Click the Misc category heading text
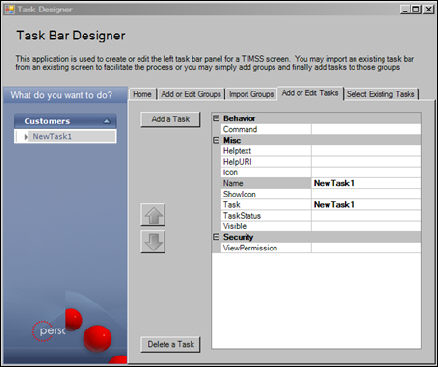The image size is (438, 367). coord(232,140)
